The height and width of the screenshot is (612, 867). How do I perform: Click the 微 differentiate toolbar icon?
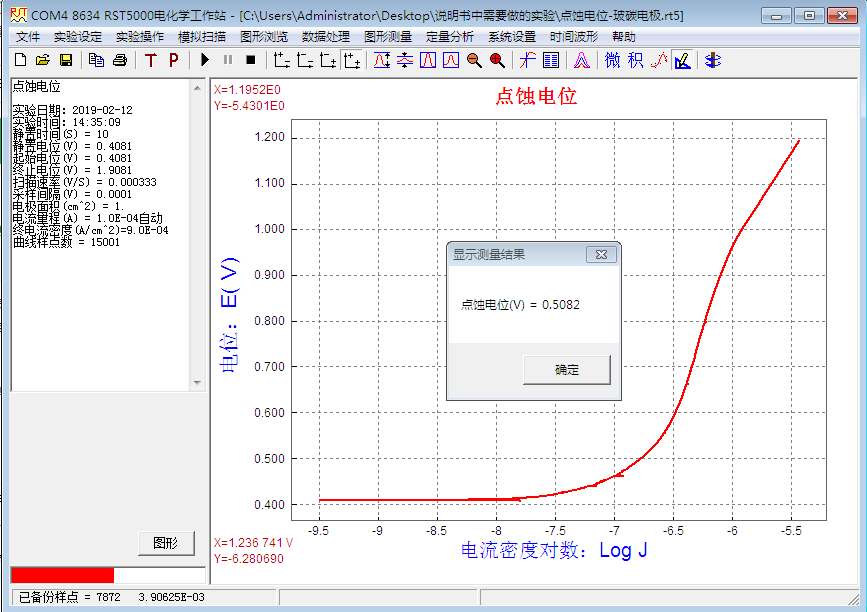tap(613, 60)
